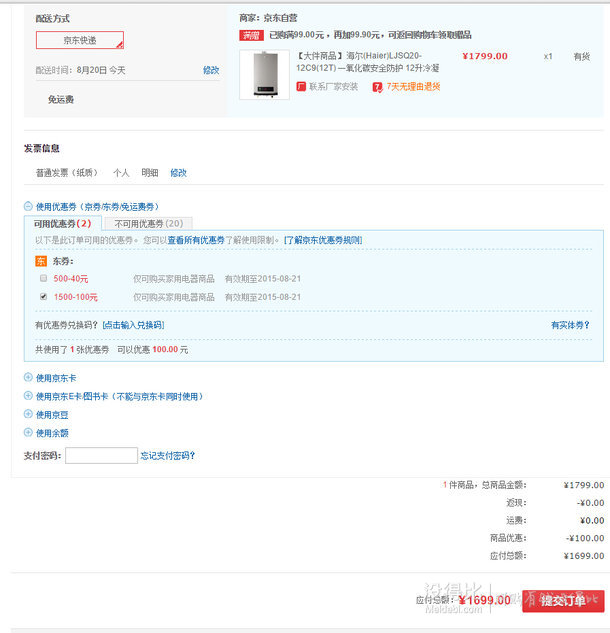Click the 免运费 shipping text
610x633 pixels.
click(61, 99)
